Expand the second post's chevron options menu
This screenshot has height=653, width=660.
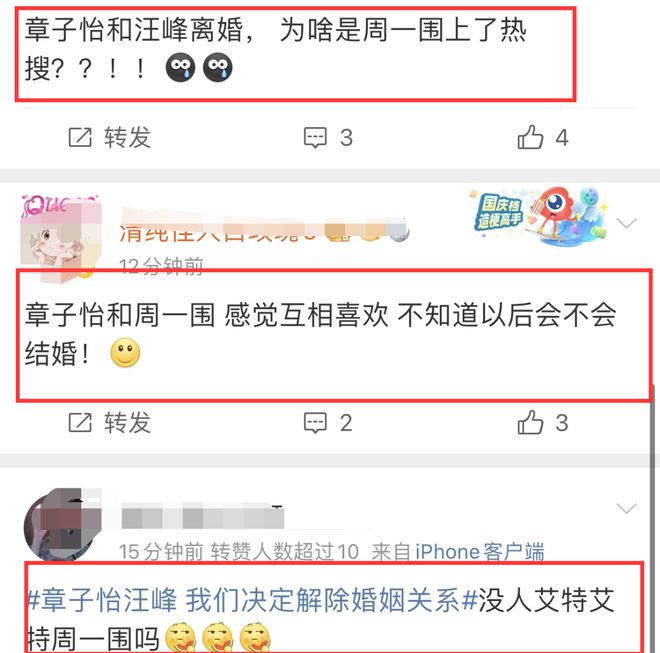(x=626, y=223)
